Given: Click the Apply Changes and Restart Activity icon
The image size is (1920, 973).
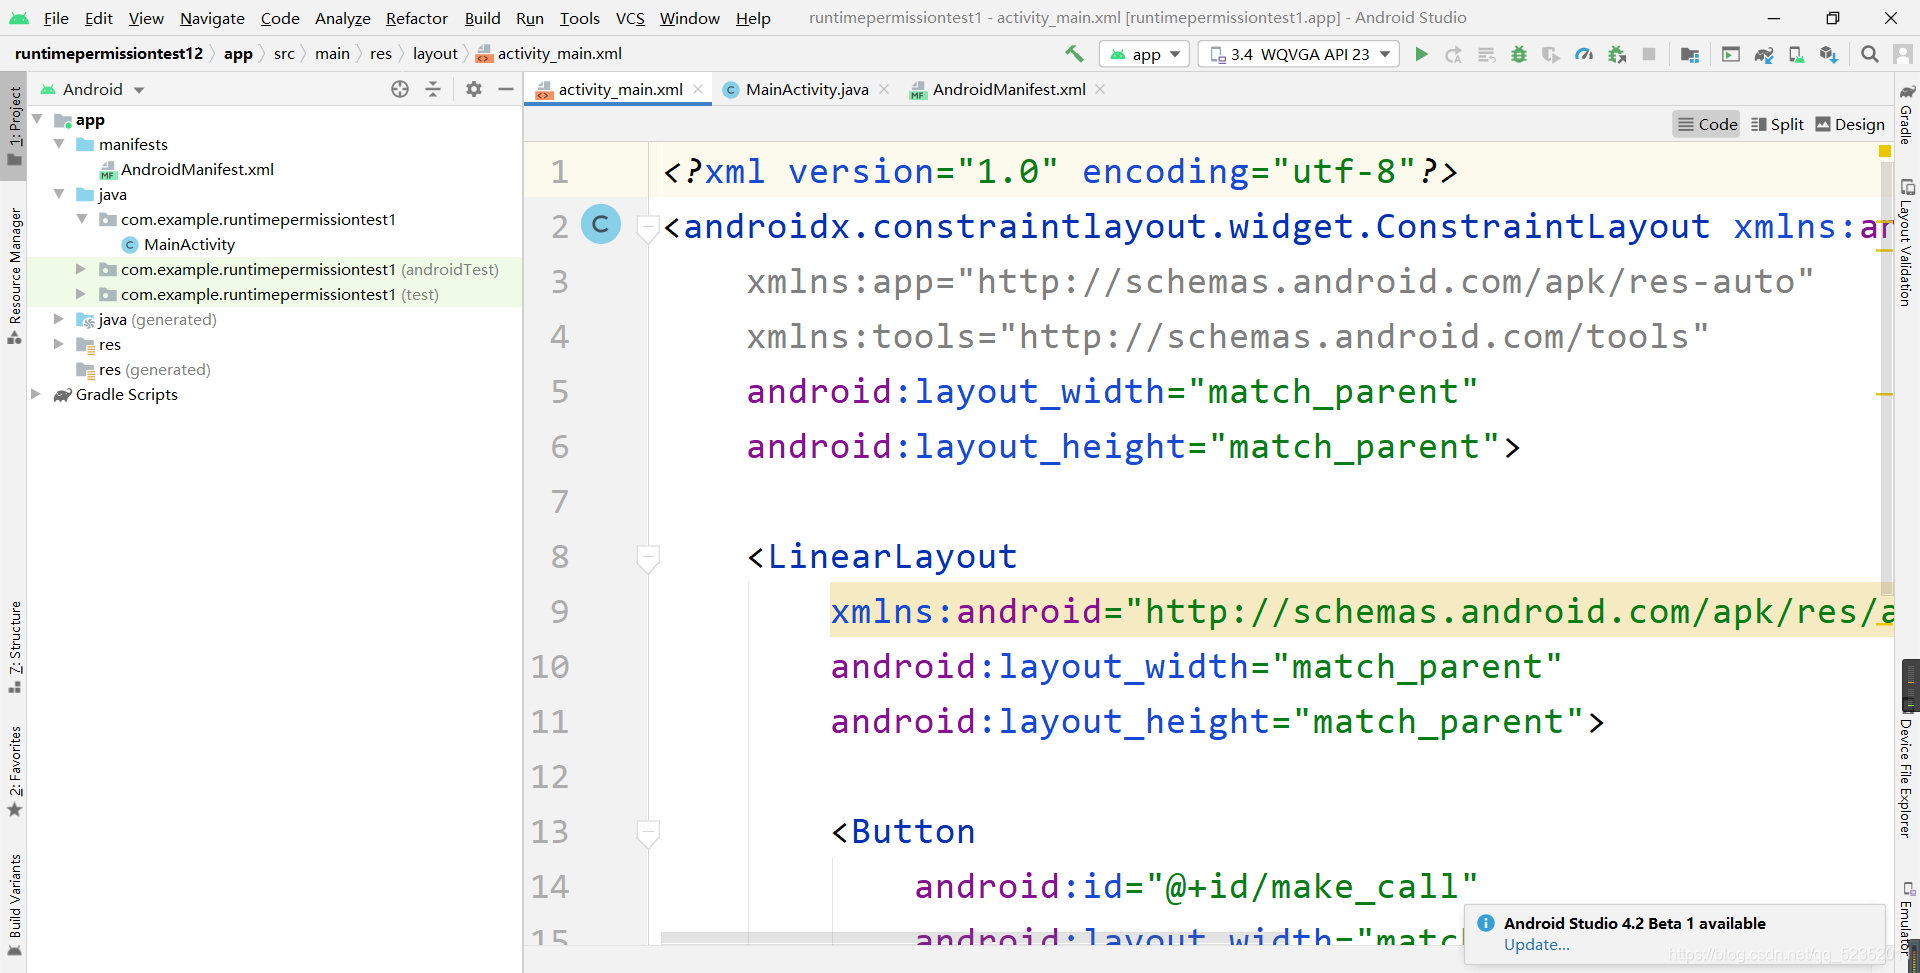Looking at the screenshot, I should tap(1454, 54).
